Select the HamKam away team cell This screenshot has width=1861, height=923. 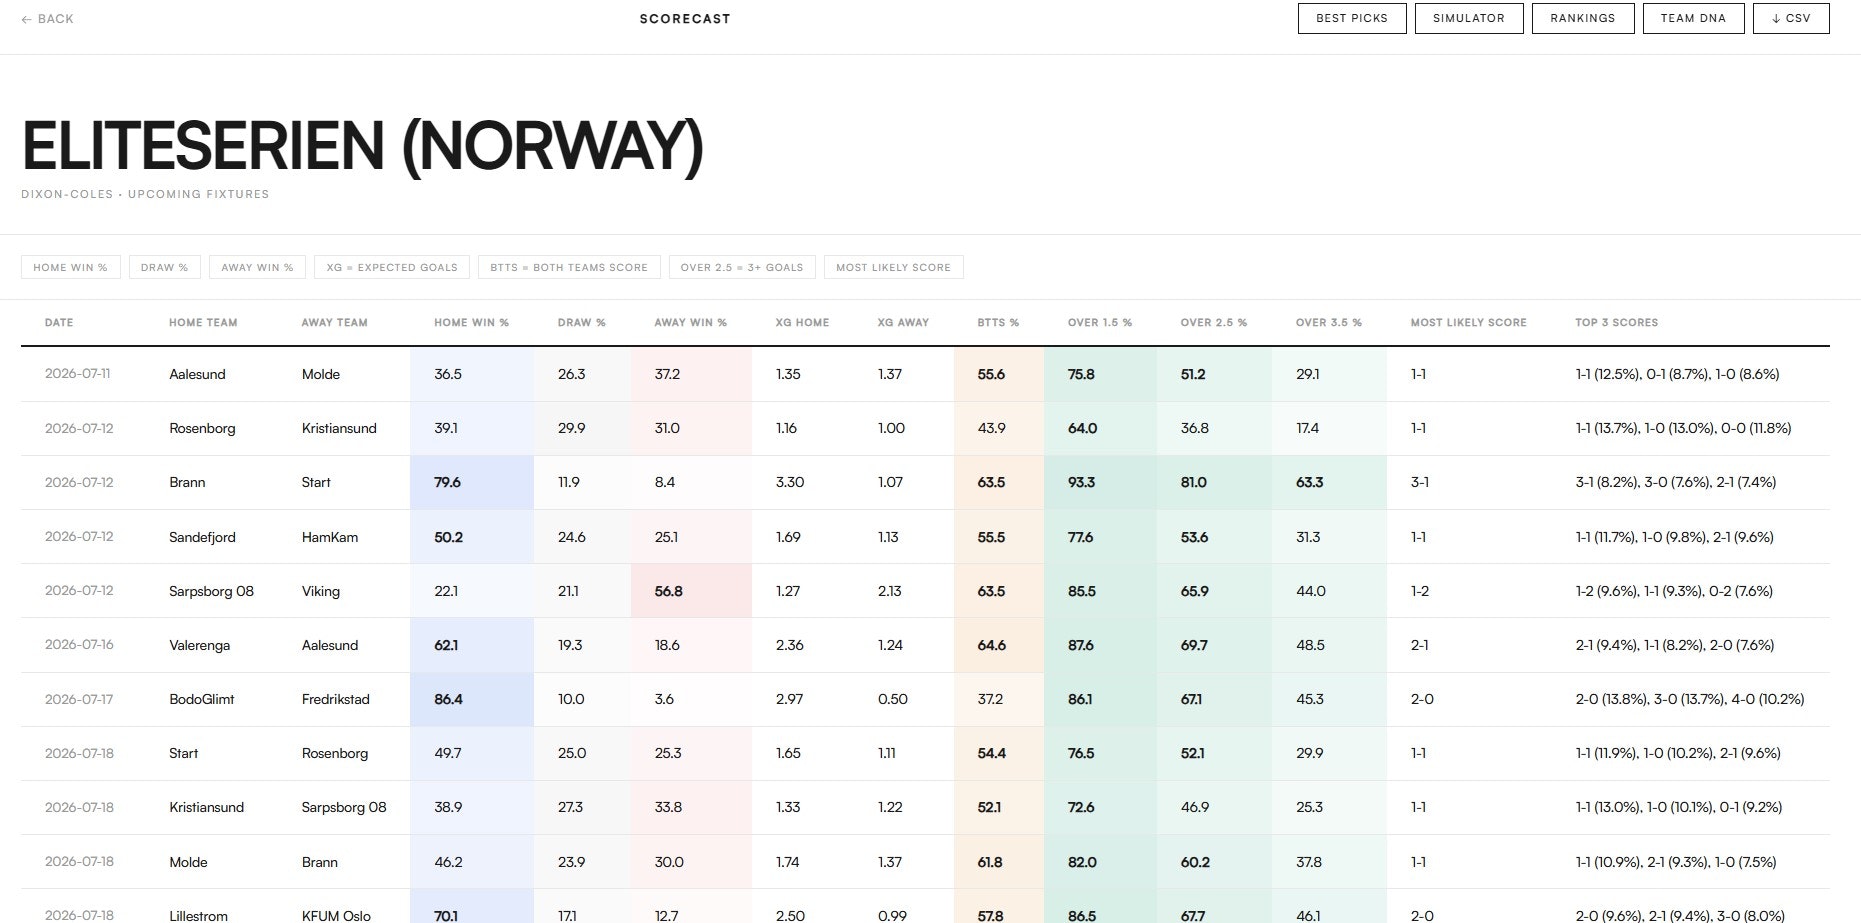(330, 537)
